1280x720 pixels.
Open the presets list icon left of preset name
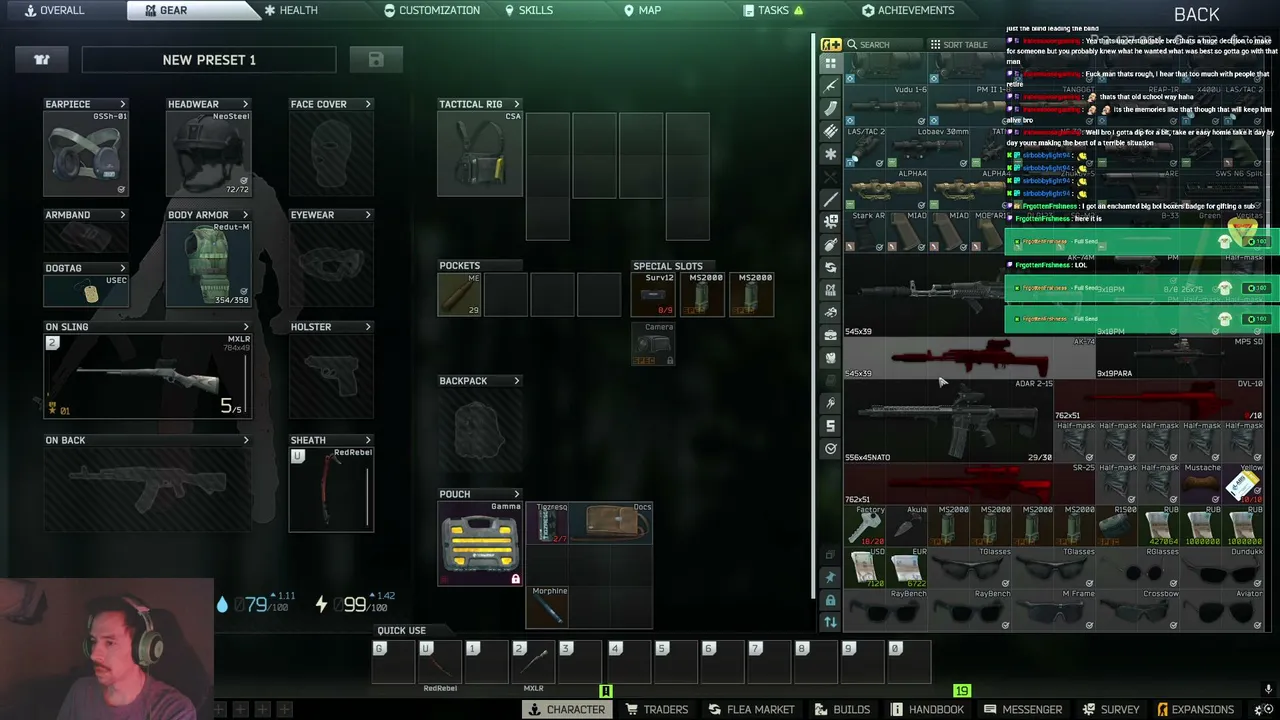[x=42, y=60]
